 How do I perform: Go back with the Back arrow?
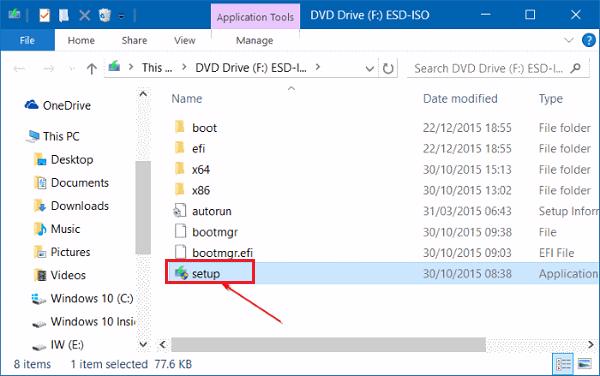click(19, 69)
